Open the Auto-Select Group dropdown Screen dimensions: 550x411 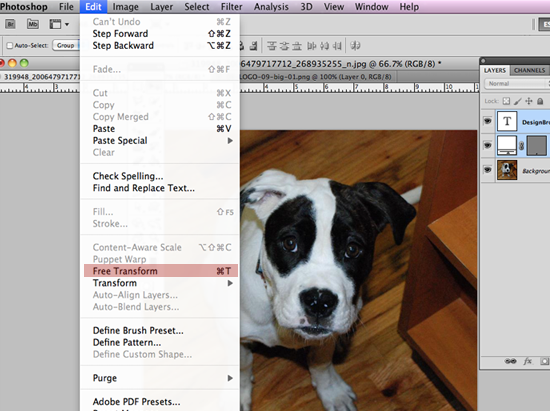(x=66, y=45)
